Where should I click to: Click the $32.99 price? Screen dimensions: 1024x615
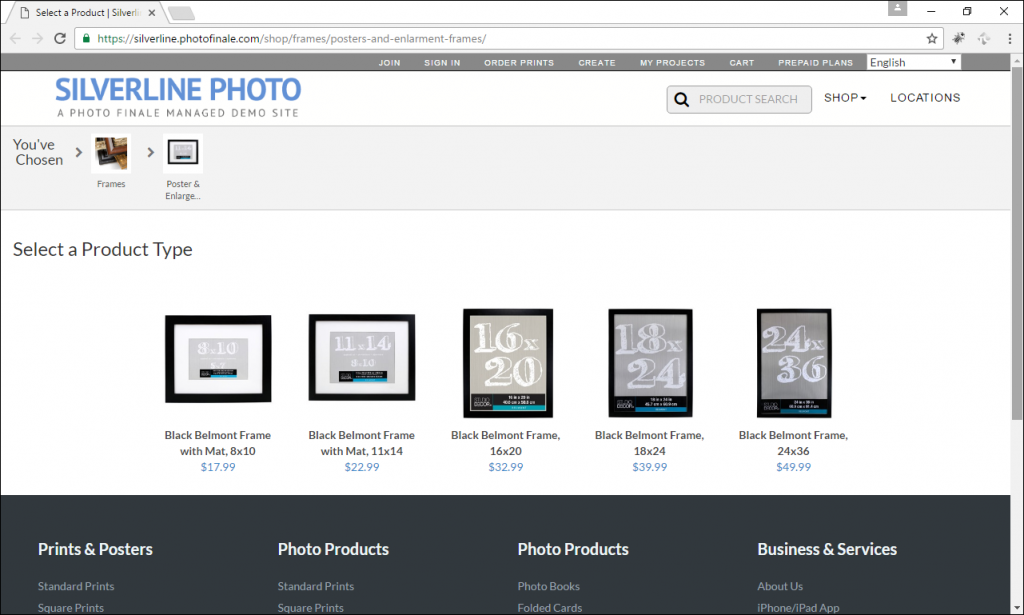(505, 467)
